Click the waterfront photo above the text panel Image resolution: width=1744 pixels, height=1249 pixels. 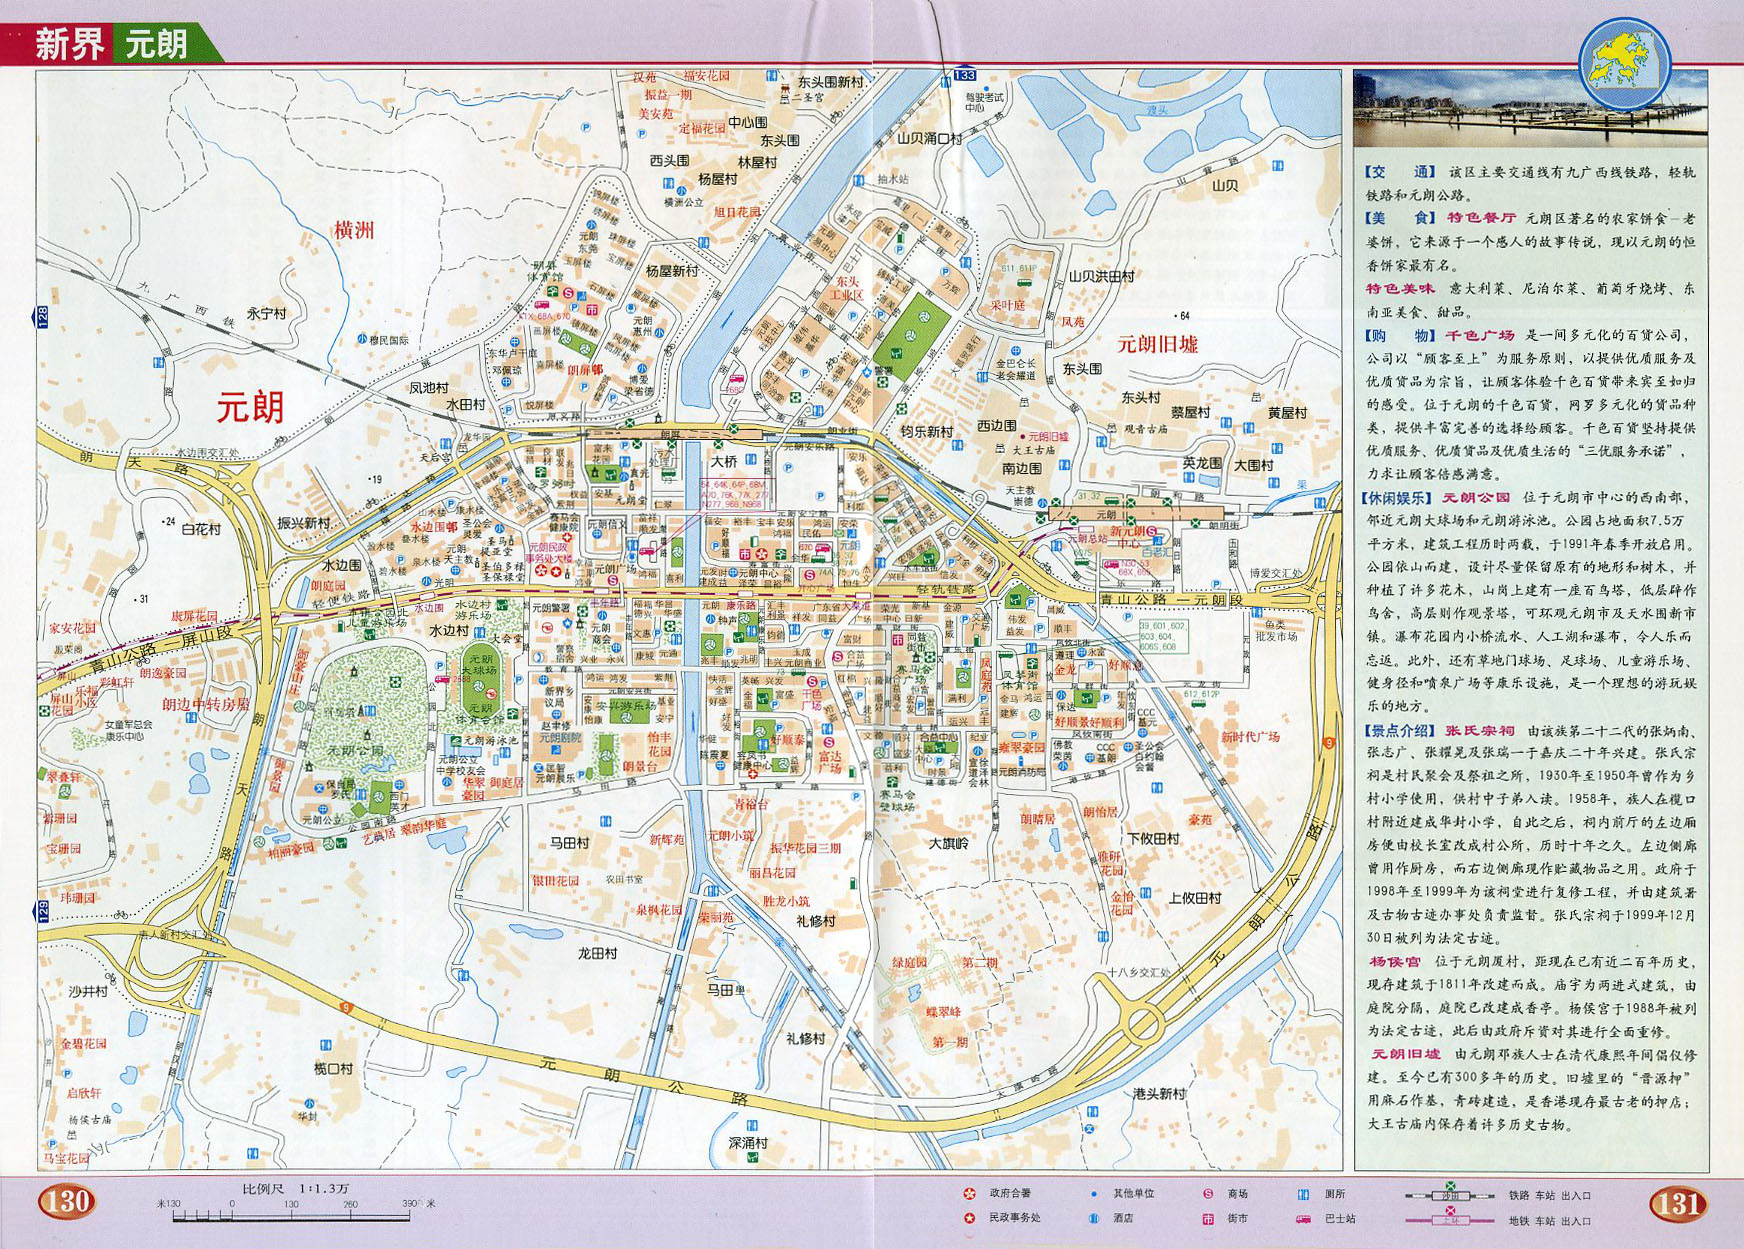pos(1530,108)
